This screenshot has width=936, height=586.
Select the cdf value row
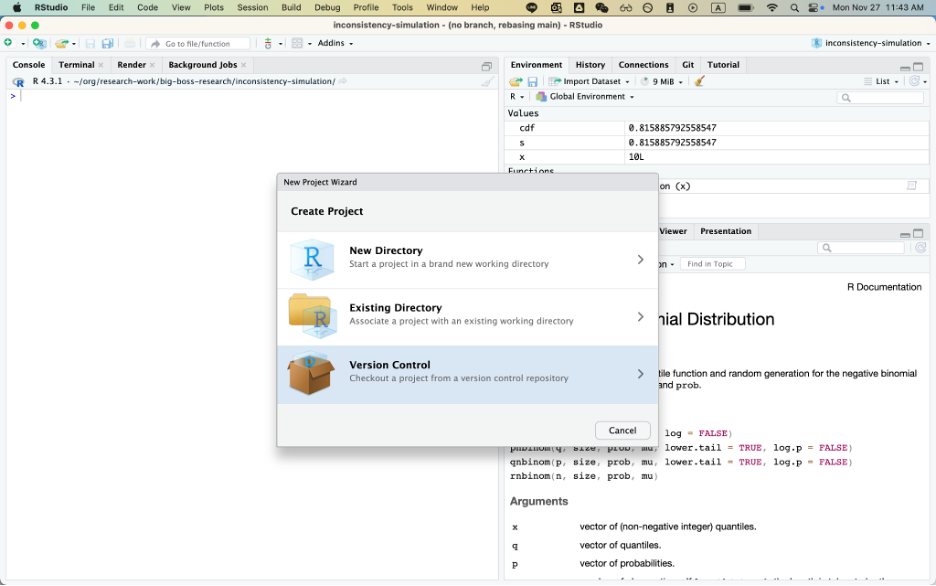click(x=716, y=128)
